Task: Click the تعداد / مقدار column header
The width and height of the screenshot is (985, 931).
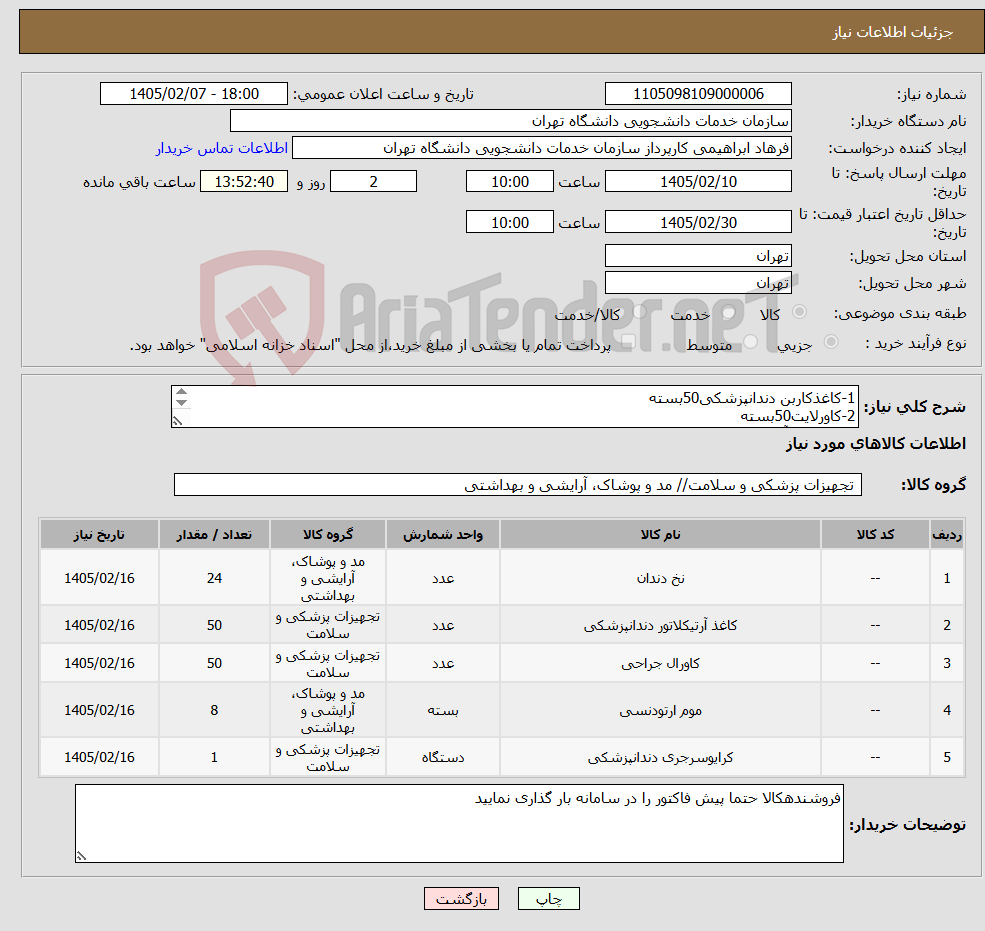Action: pyautogui.click(x=214, y=535)
